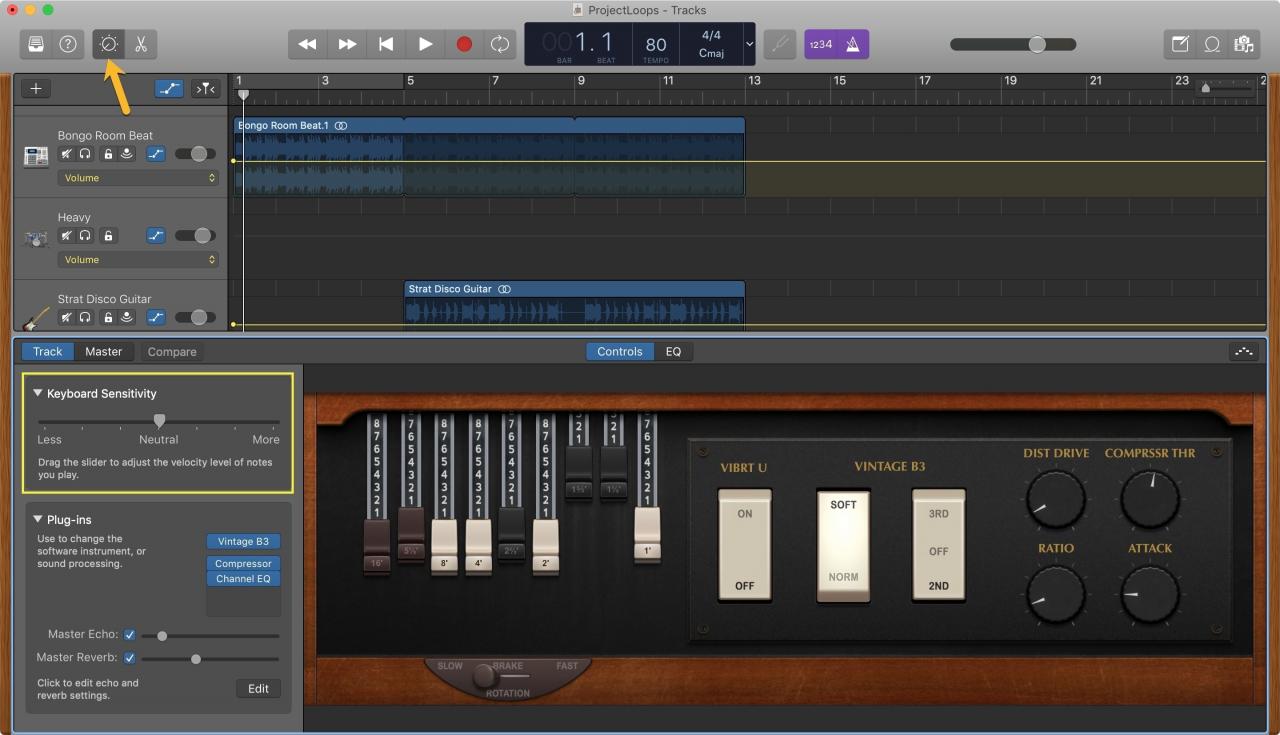Image resolution: width=1280 pixels, height=735 pixels.
Task: Rewind the project
Action: coord(308,44)
